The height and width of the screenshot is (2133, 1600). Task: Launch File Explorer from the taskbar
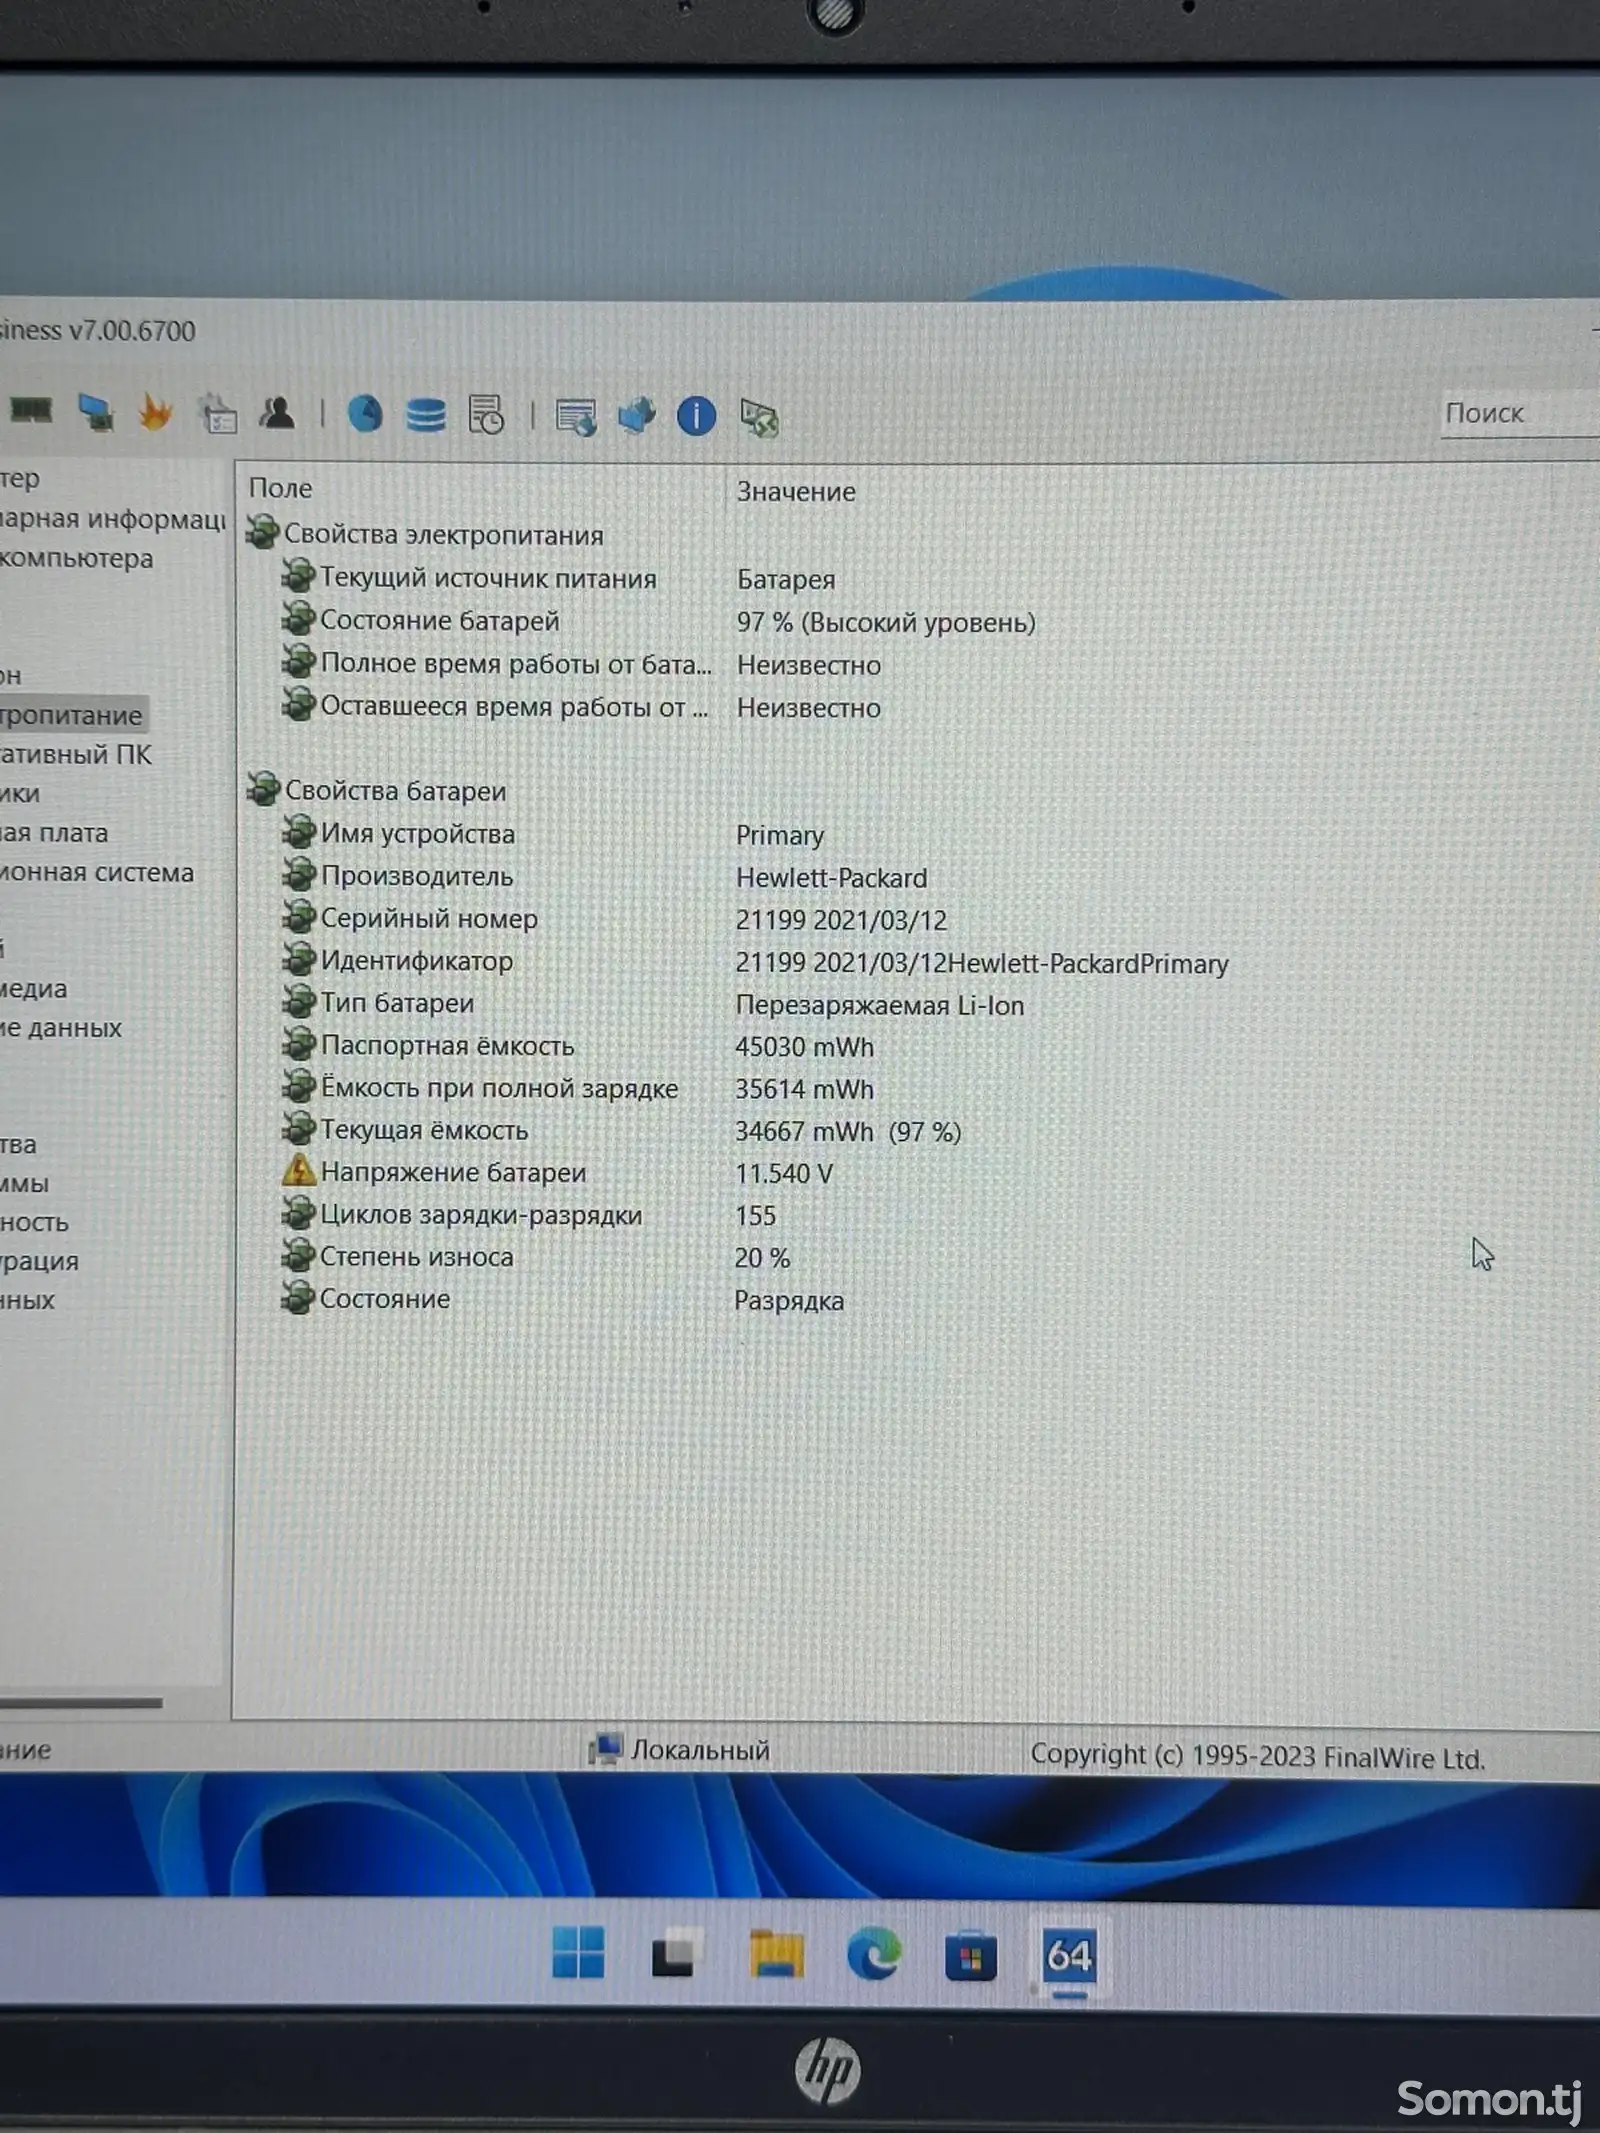coord(776,1954)
